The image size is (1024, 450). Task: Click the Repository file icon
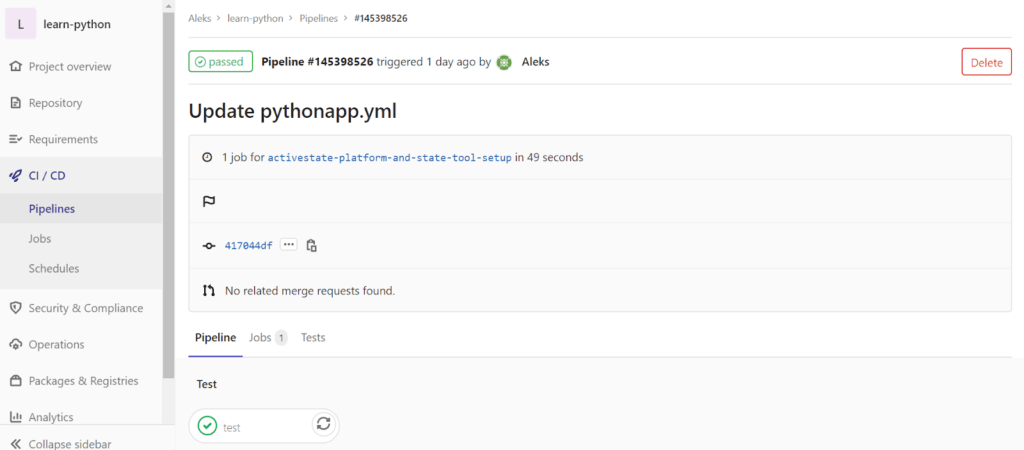coord(15,103)
